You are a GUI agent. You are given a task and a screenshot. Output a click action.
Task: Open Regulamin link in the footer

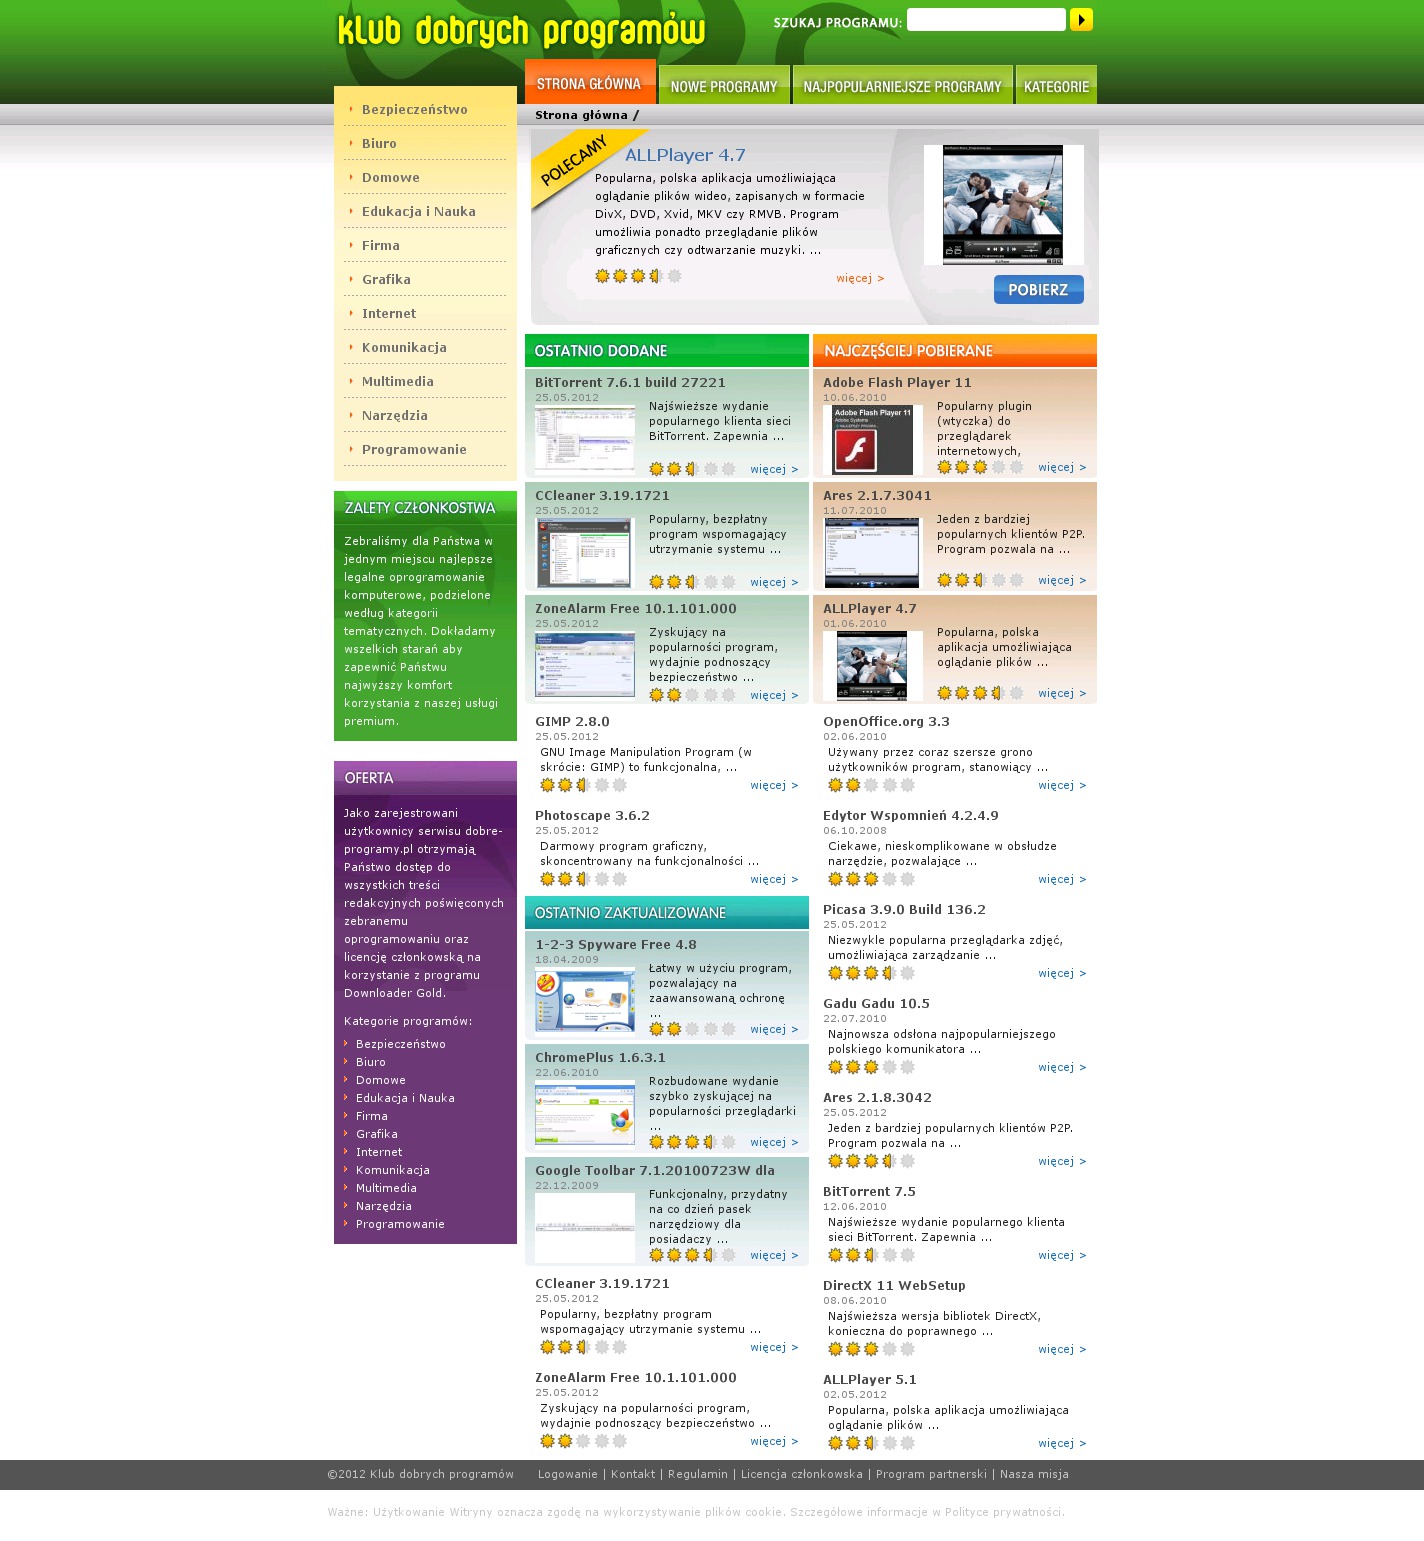click(x=698, y=1474)
